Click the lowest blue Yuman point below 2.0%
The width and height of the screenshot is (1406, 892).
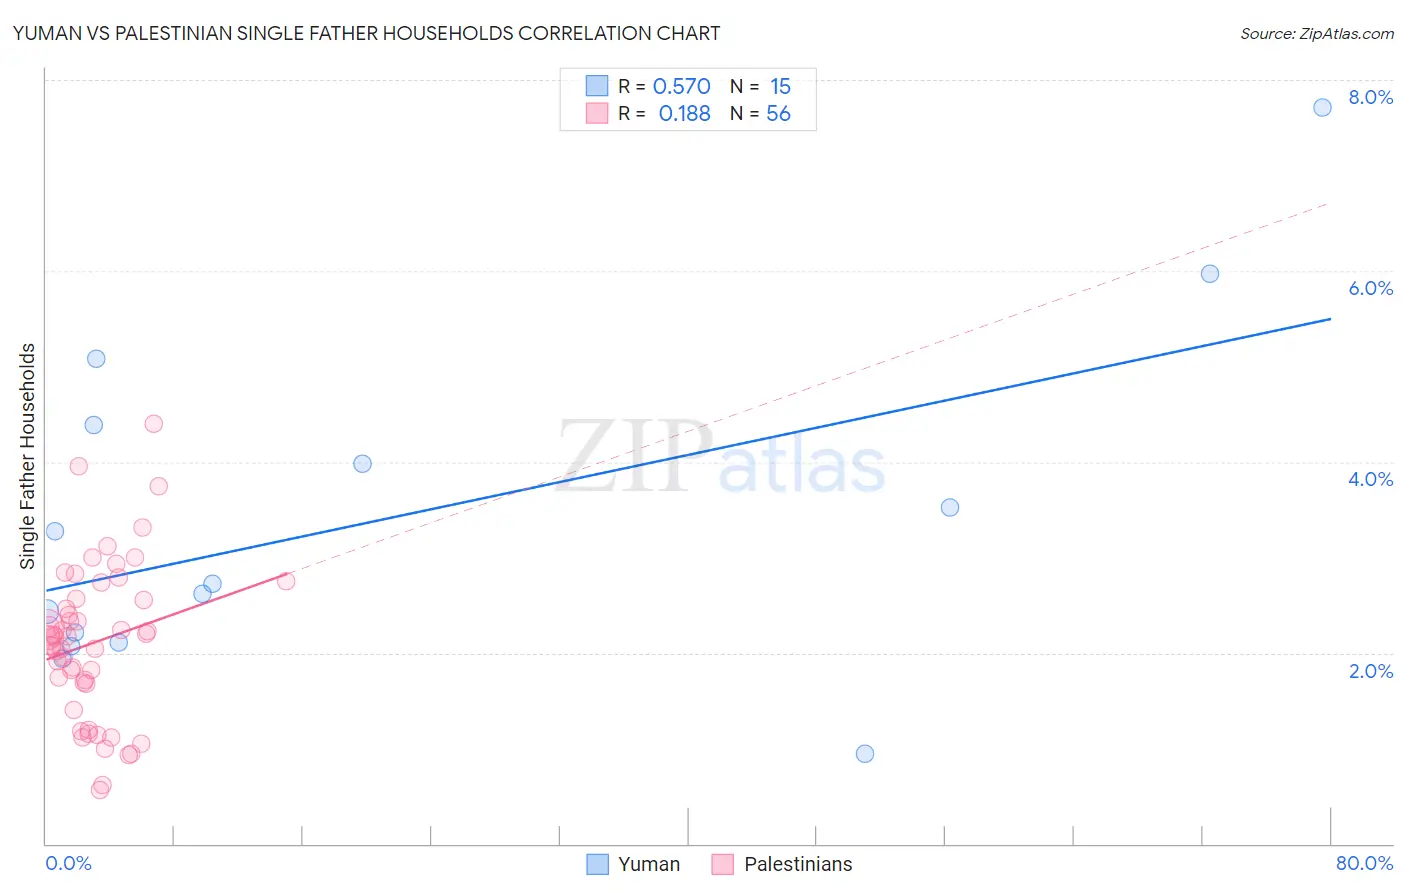865,753
